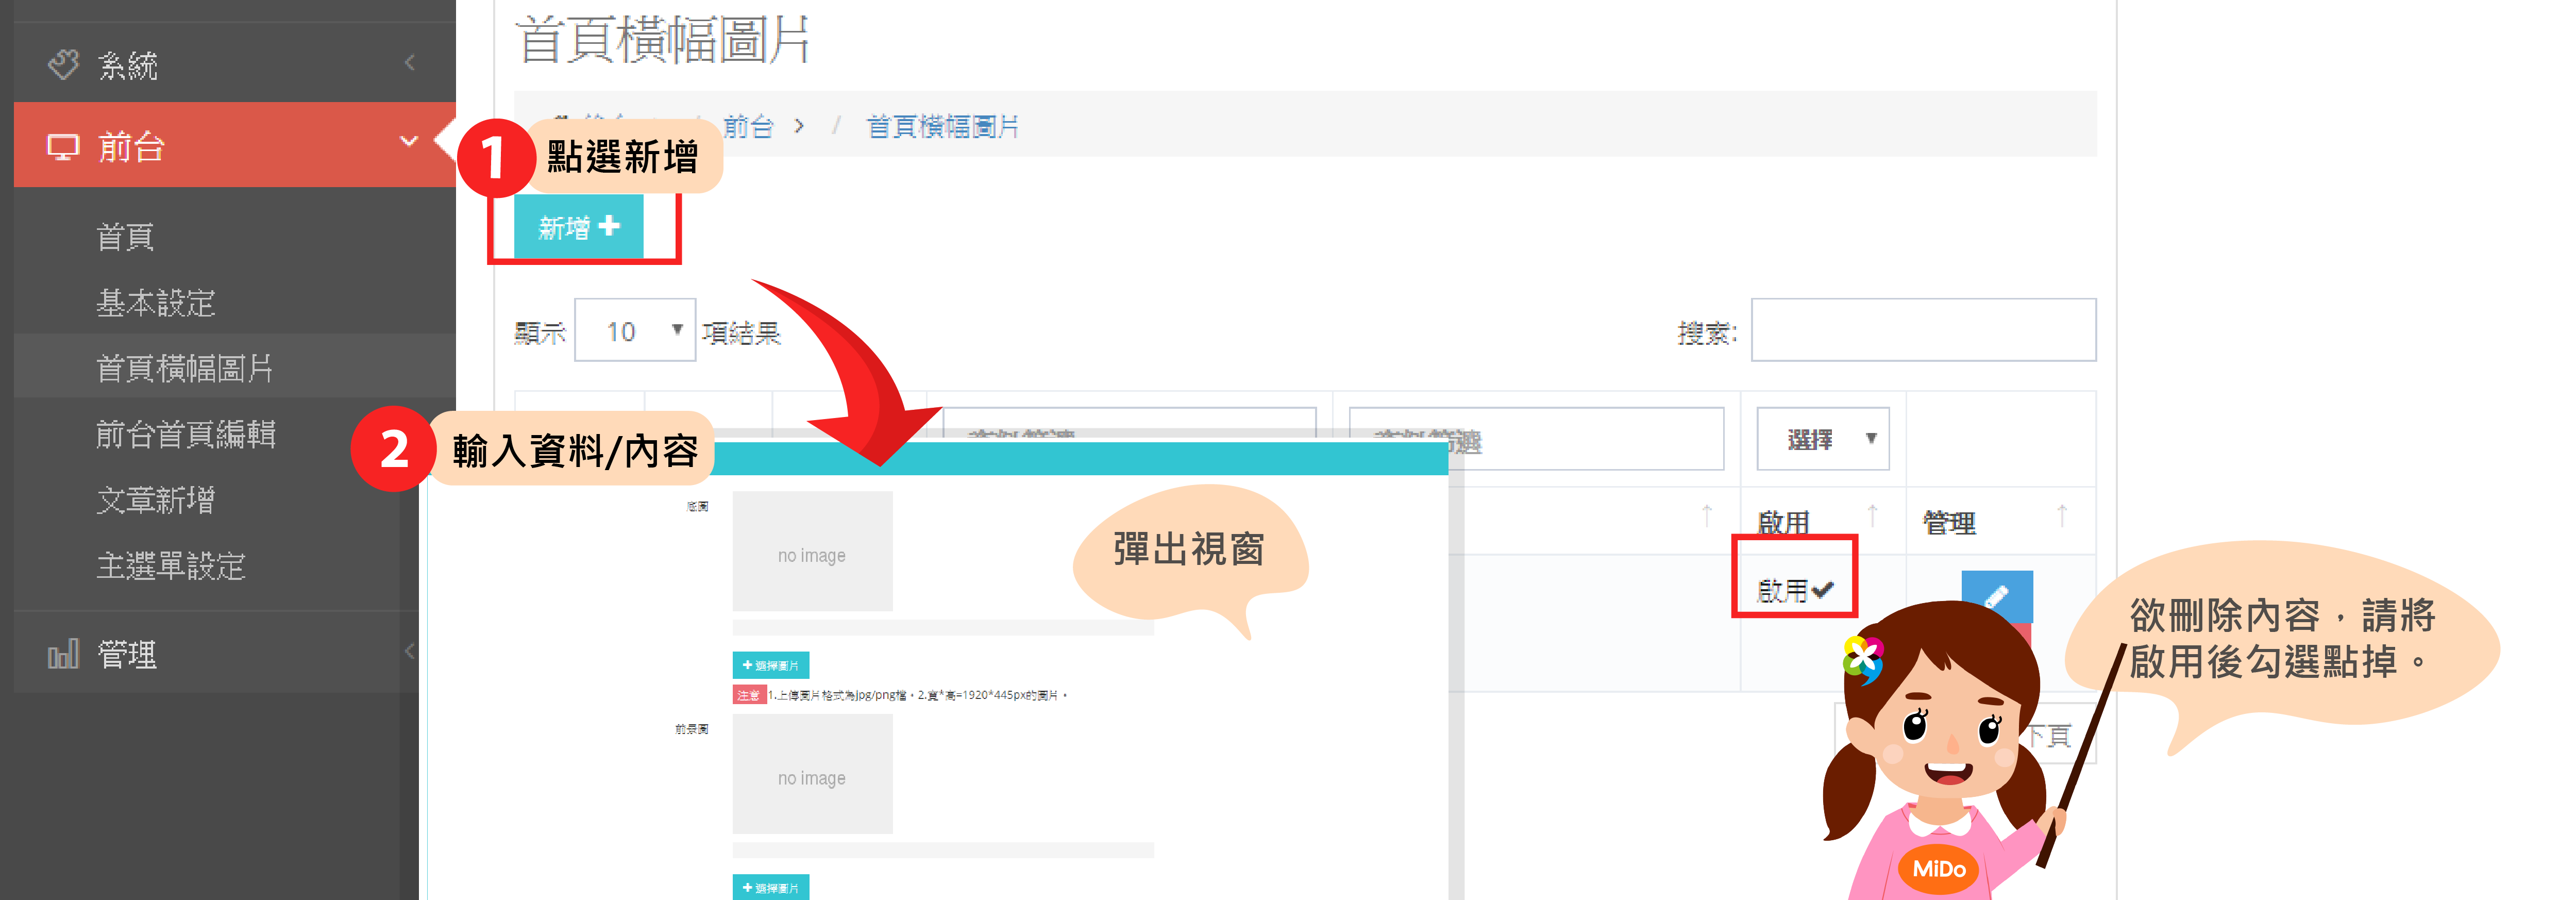Screen dimensions: 2576x900
Task: Open the 選擇 filter dropdown
Action: click(x=1822, y=439)
